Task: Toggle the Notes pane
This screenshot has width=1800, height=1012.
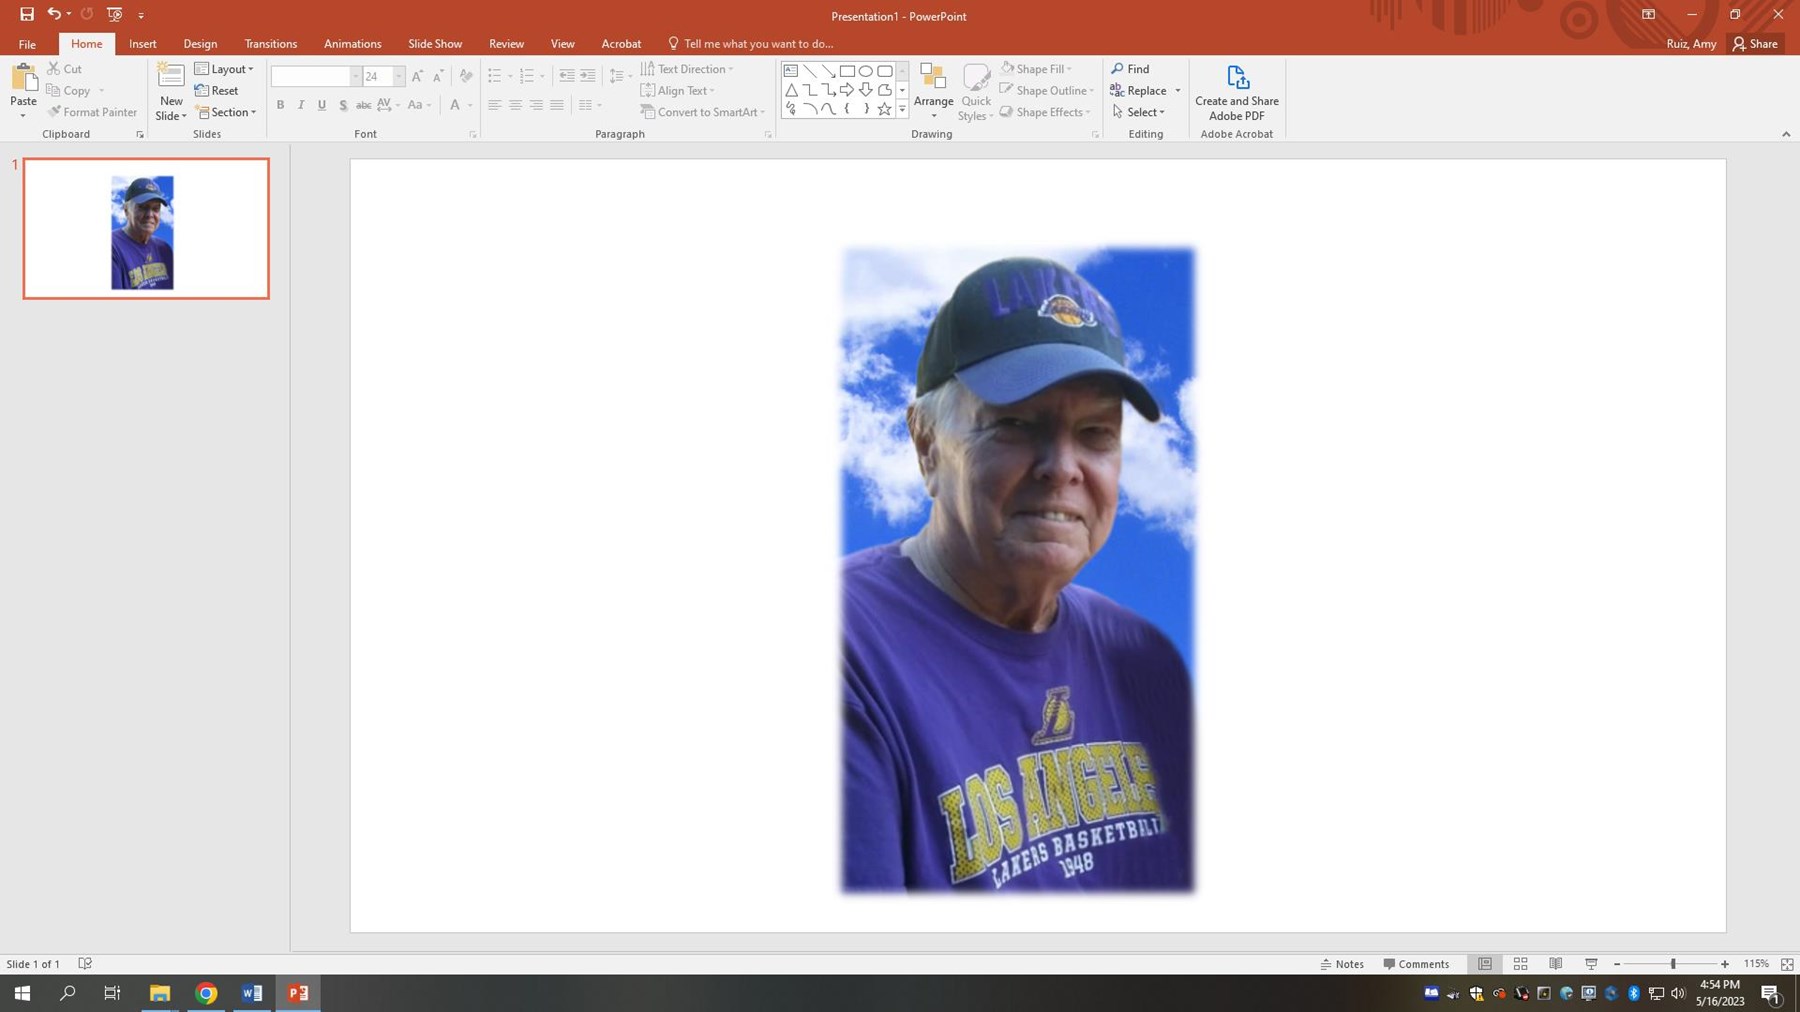Action: (x=1342, y=964)
